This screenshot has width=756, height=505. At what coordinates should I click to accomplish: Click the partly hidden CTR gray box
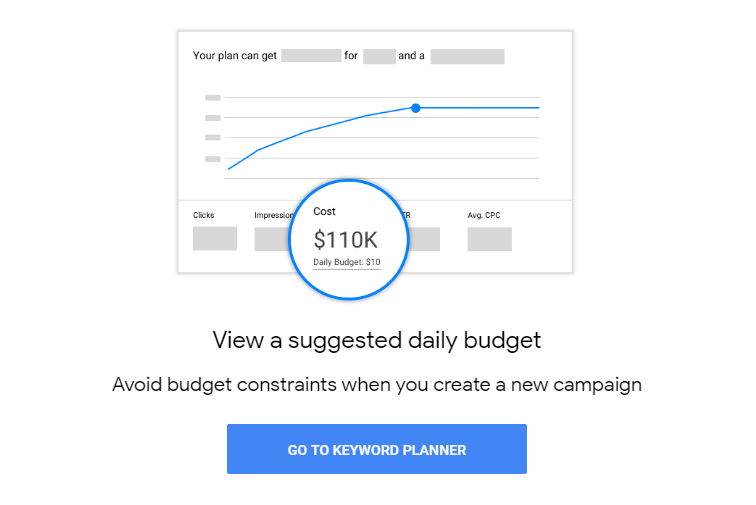click(x=423, y=239)
